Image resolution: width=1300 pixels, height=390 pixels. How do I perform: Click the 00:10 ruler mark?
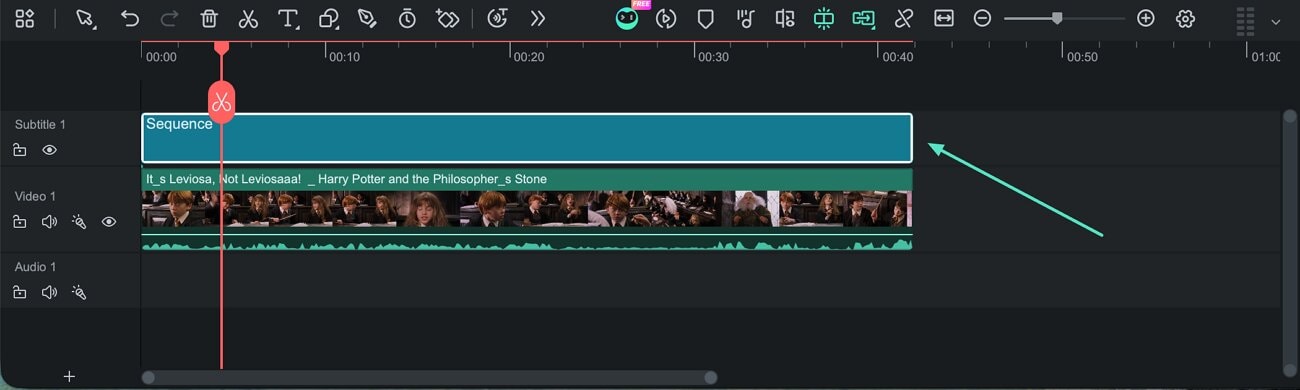pyautogui.click(x=345, y=57)
